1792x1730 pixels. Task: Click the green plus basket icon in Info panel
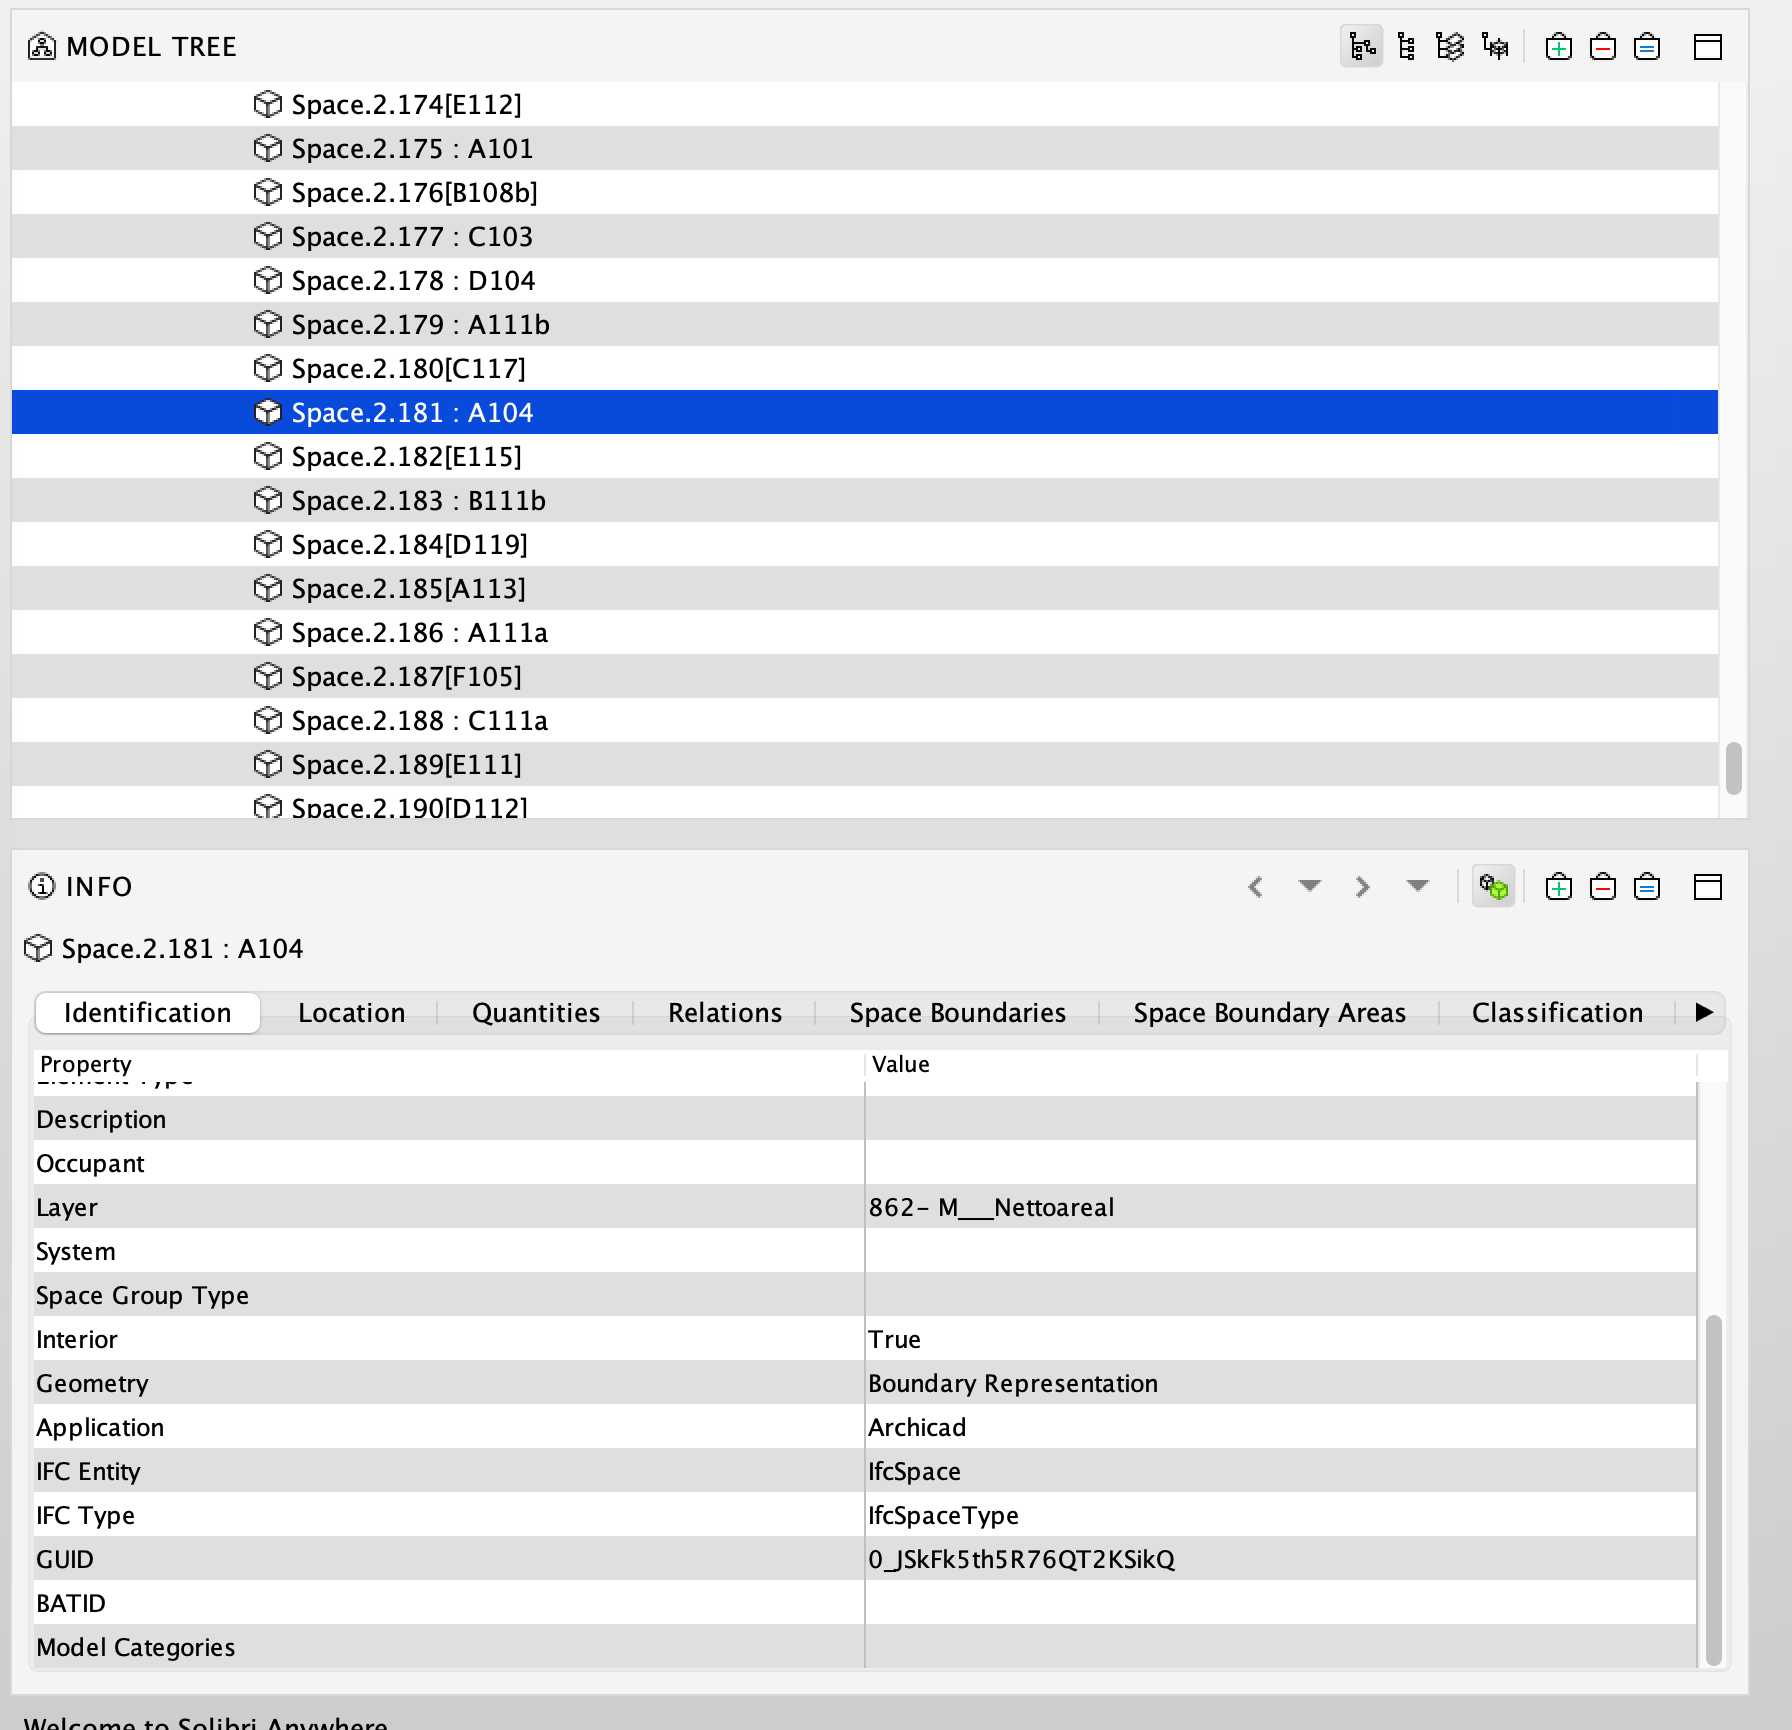pyautogui.click(x=1558, y=887)
